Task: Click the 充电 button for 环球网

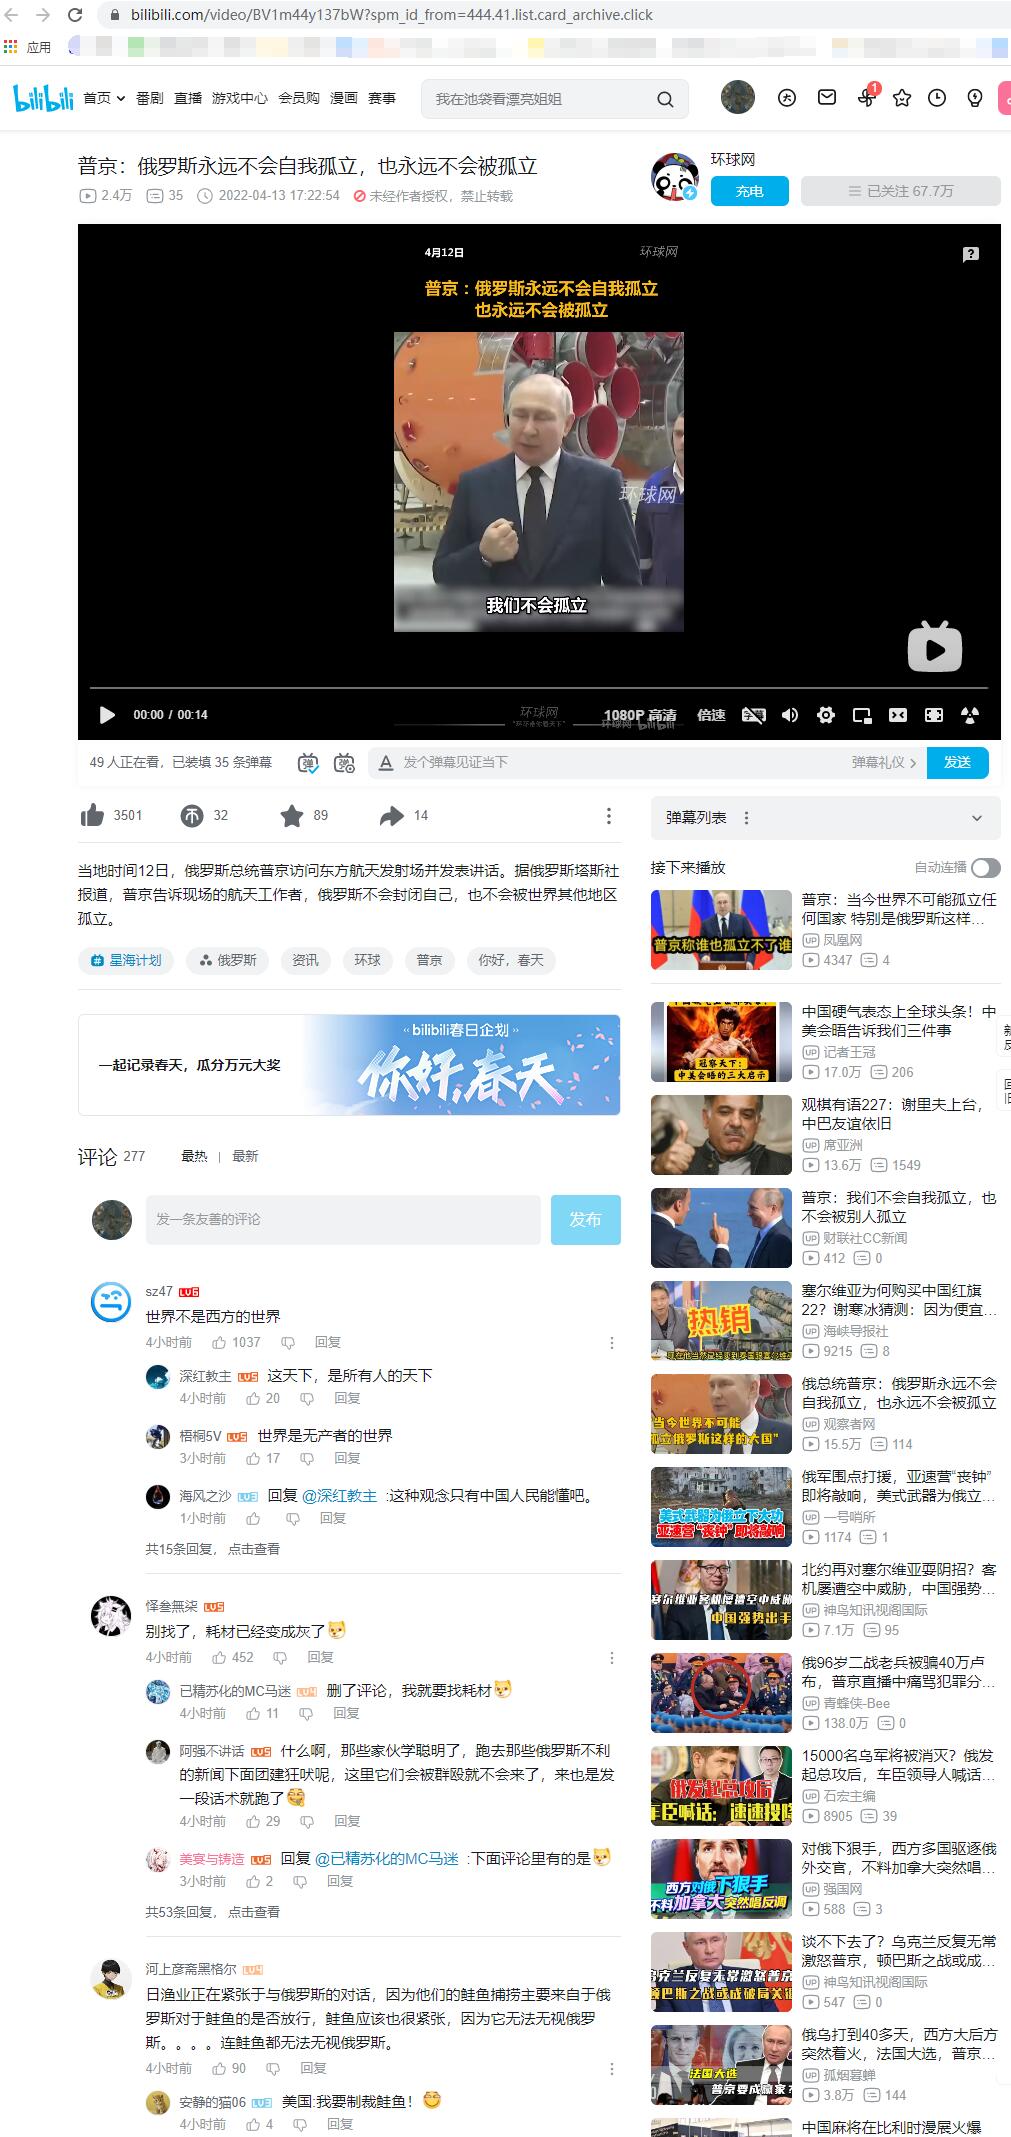Action: tap(749, 191)
